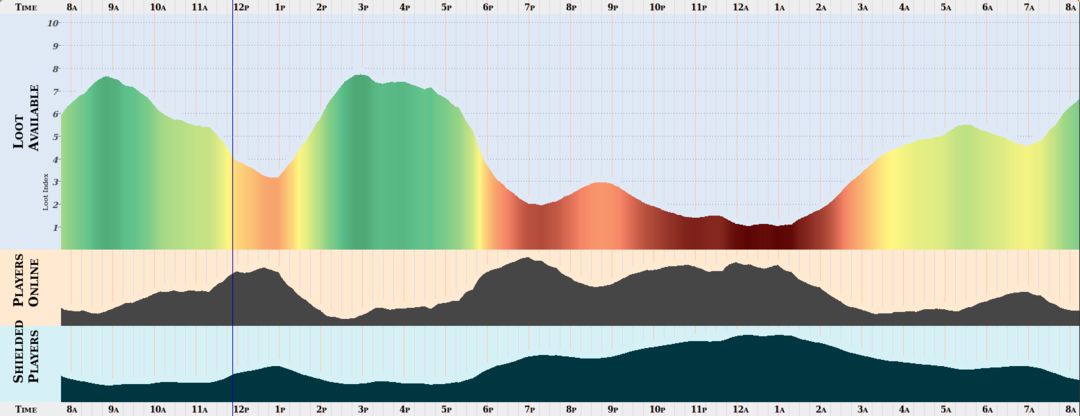This screenshot has width=1080, height=416.
Task: Click 11P on the top time axis
Action: [698, 7]
